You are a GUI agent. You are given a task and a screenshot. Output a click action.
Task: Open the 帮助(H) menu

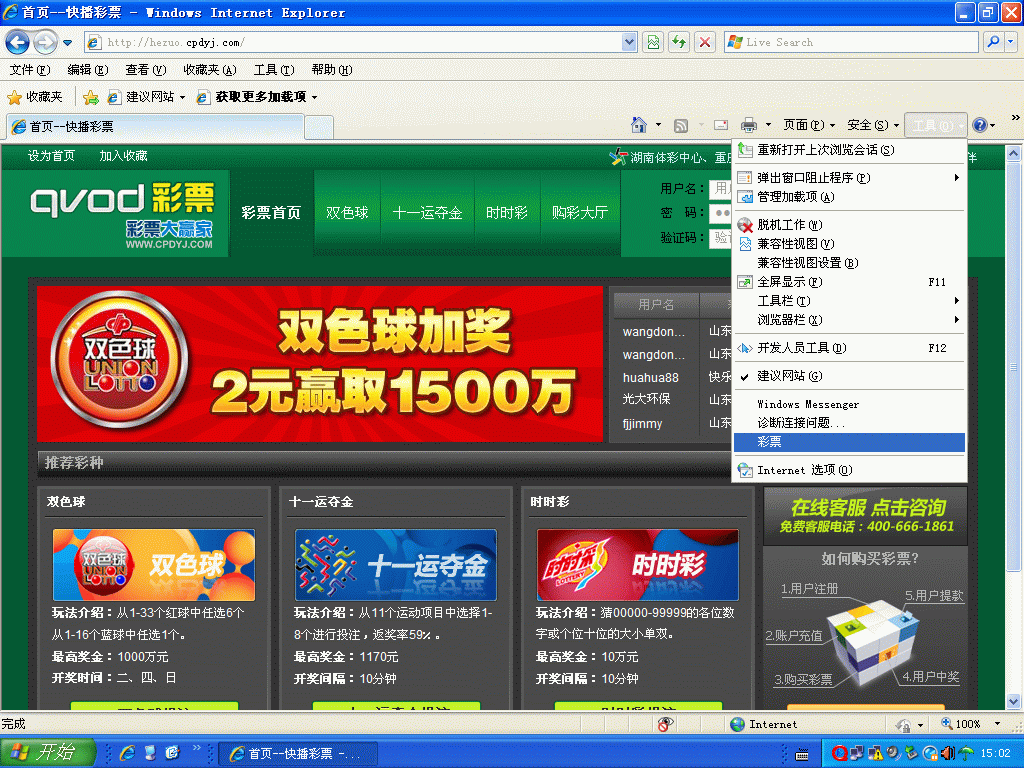pos(332,70)
